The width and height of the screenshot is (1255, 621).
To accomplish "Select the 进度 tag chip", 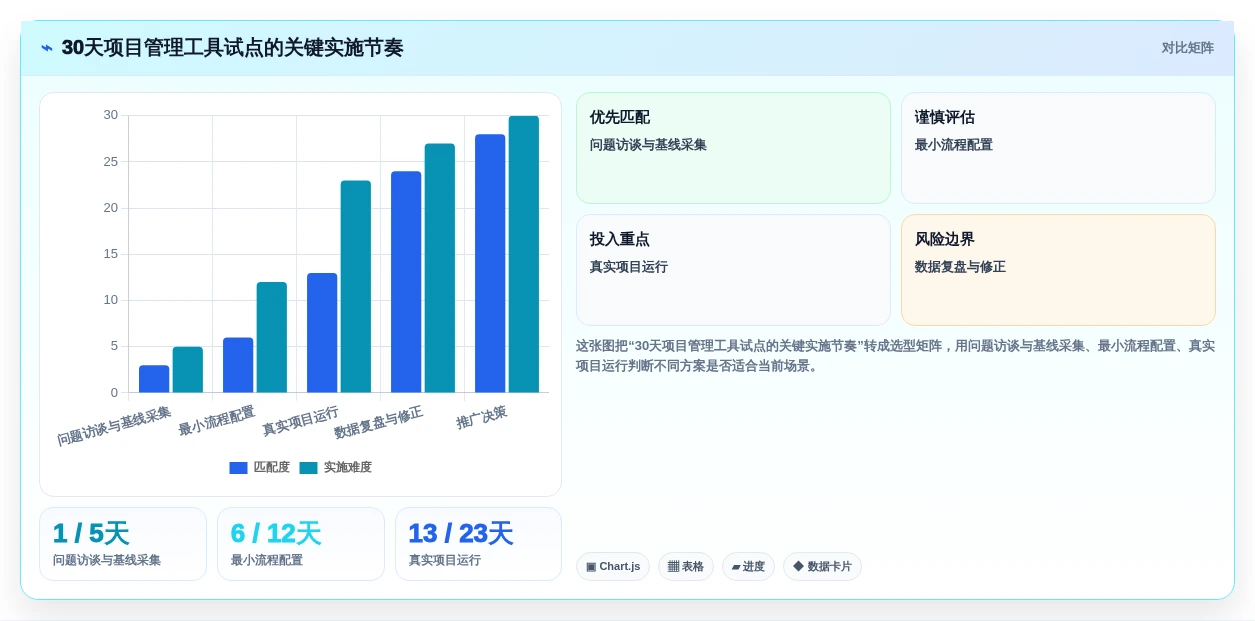I will [748, 566].
